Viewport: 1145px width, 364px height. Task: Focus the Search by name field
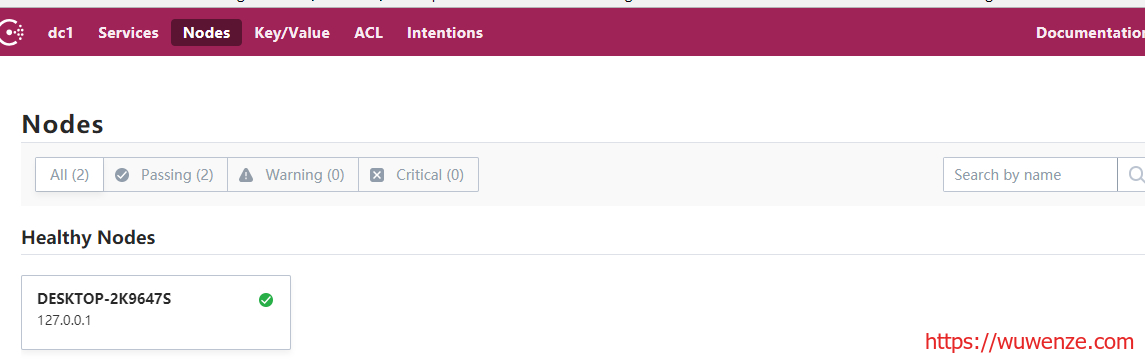point(1030,175)
